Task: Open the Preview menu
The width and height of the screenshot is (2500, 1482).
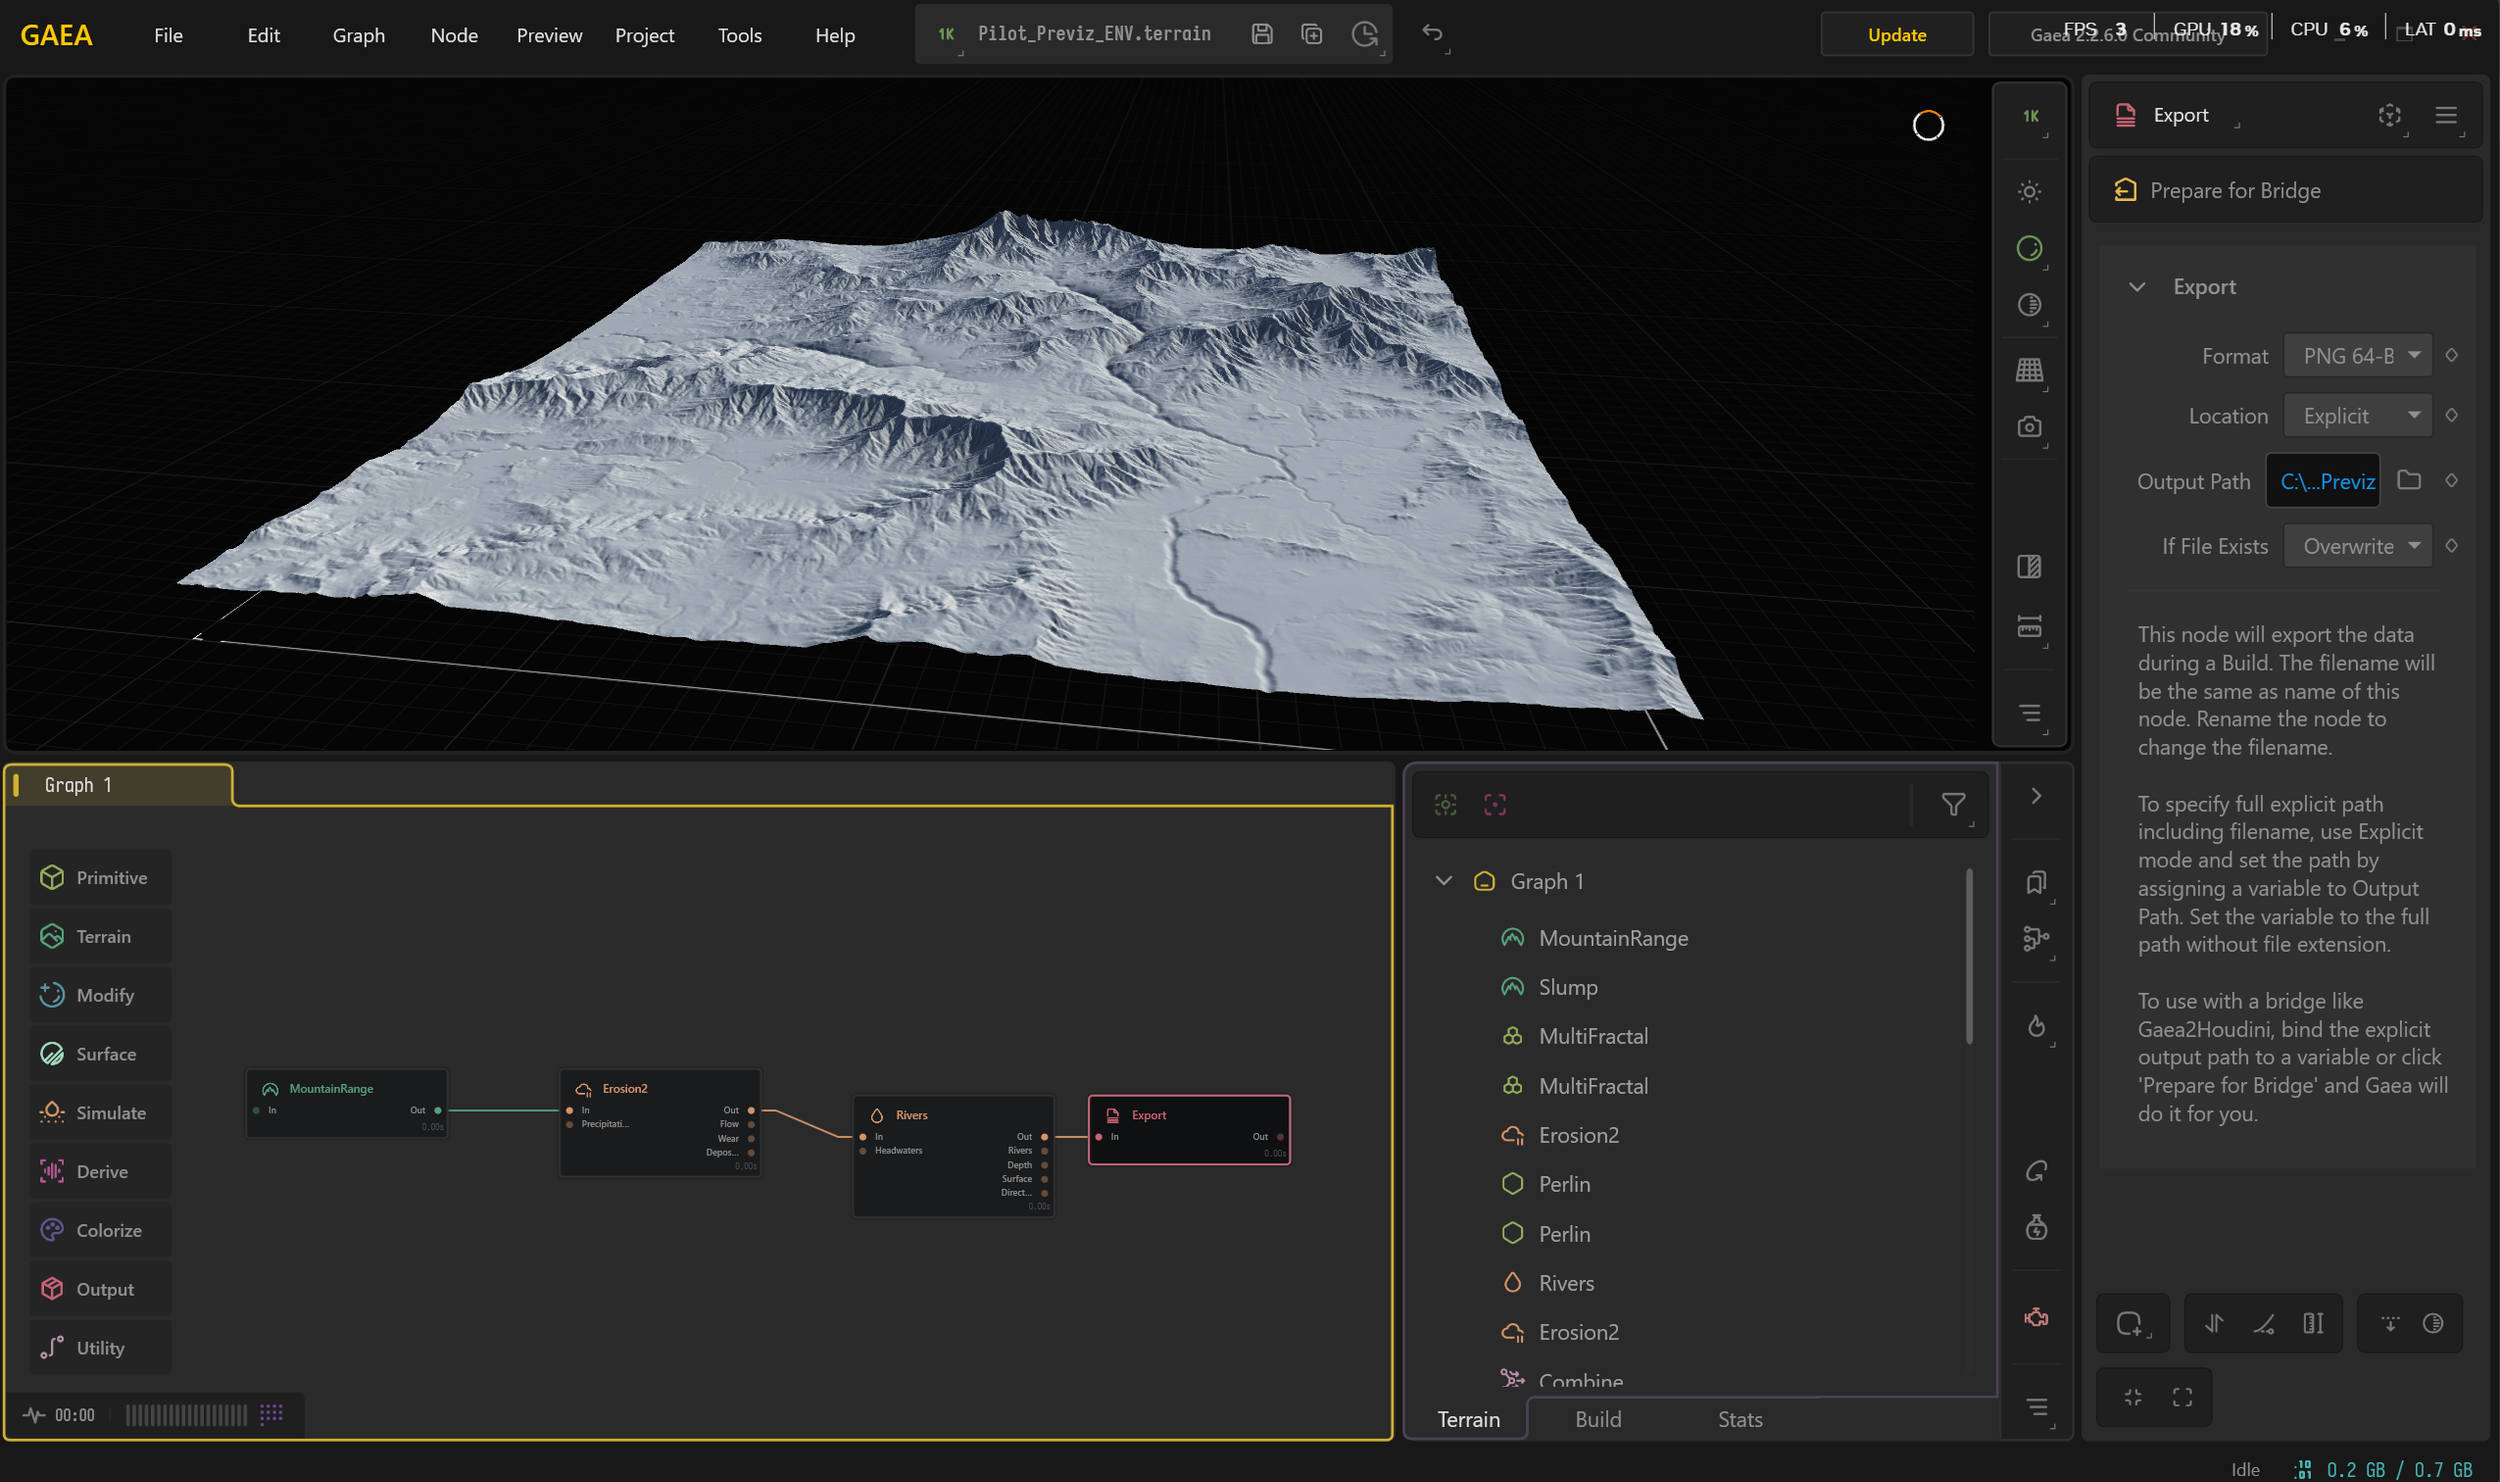Action: tap(549, 35)
